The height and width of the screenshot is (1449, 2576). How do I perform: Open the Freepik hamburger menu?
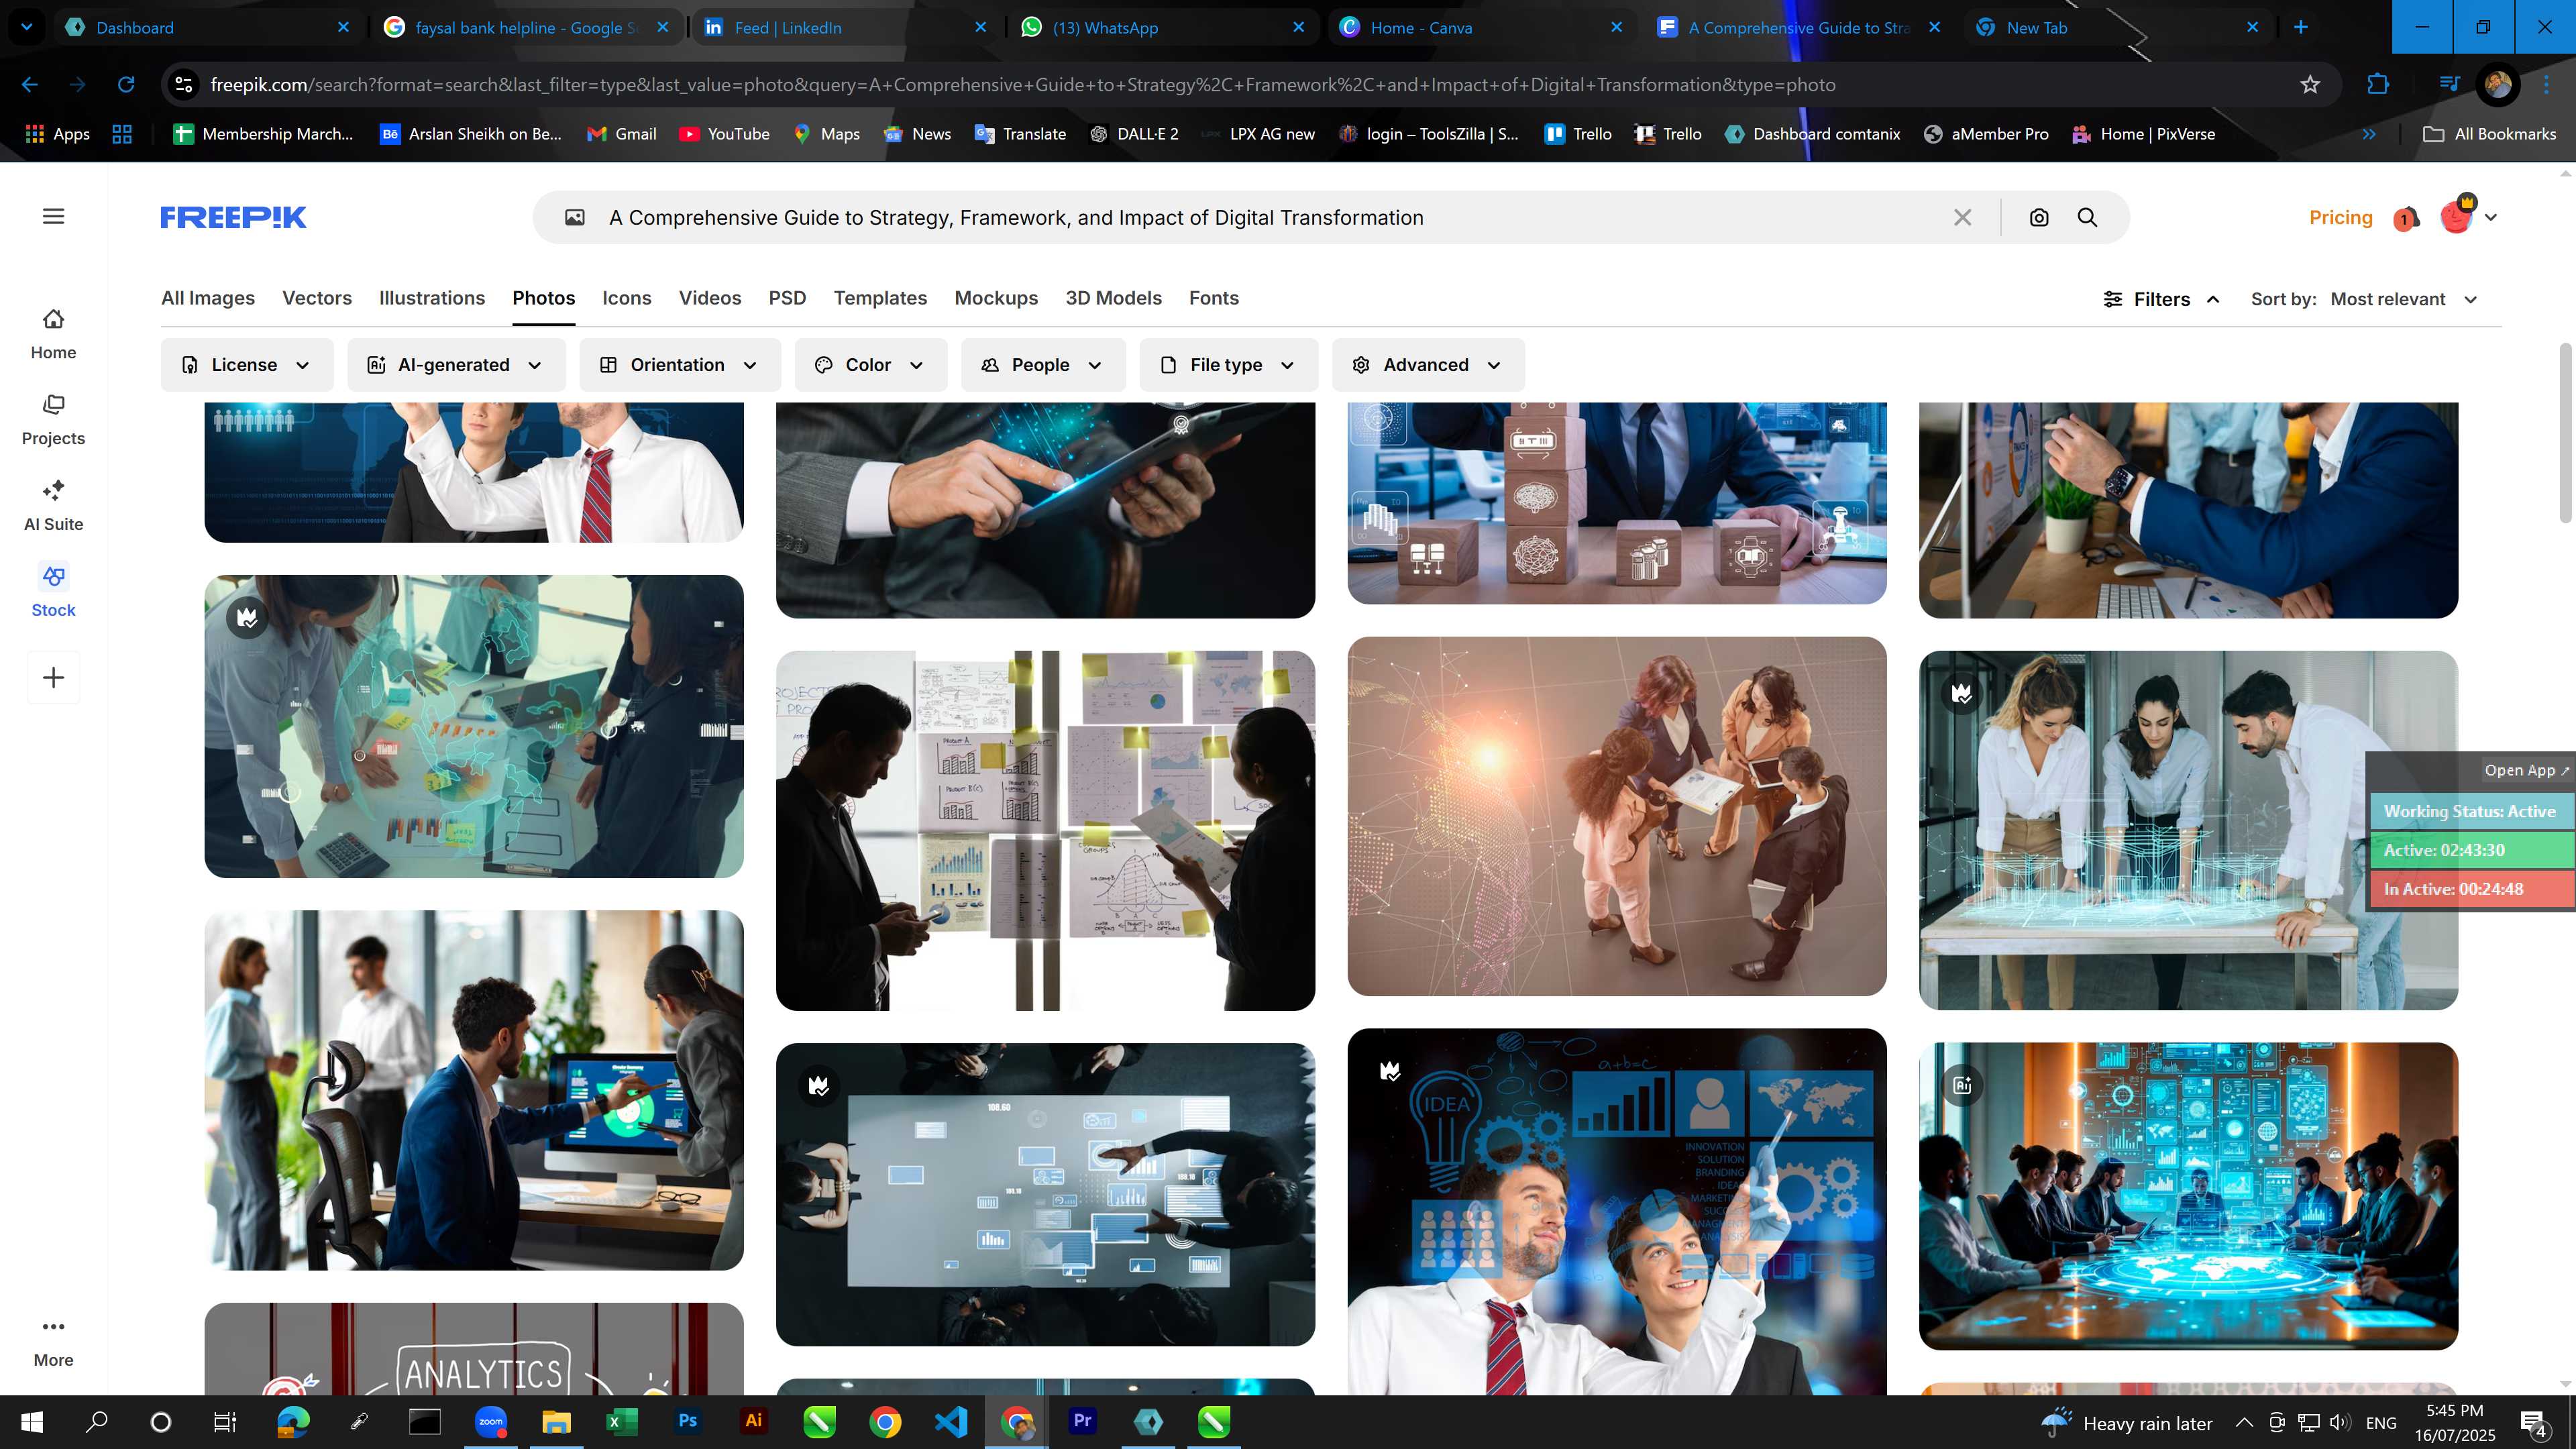point(54,216)
